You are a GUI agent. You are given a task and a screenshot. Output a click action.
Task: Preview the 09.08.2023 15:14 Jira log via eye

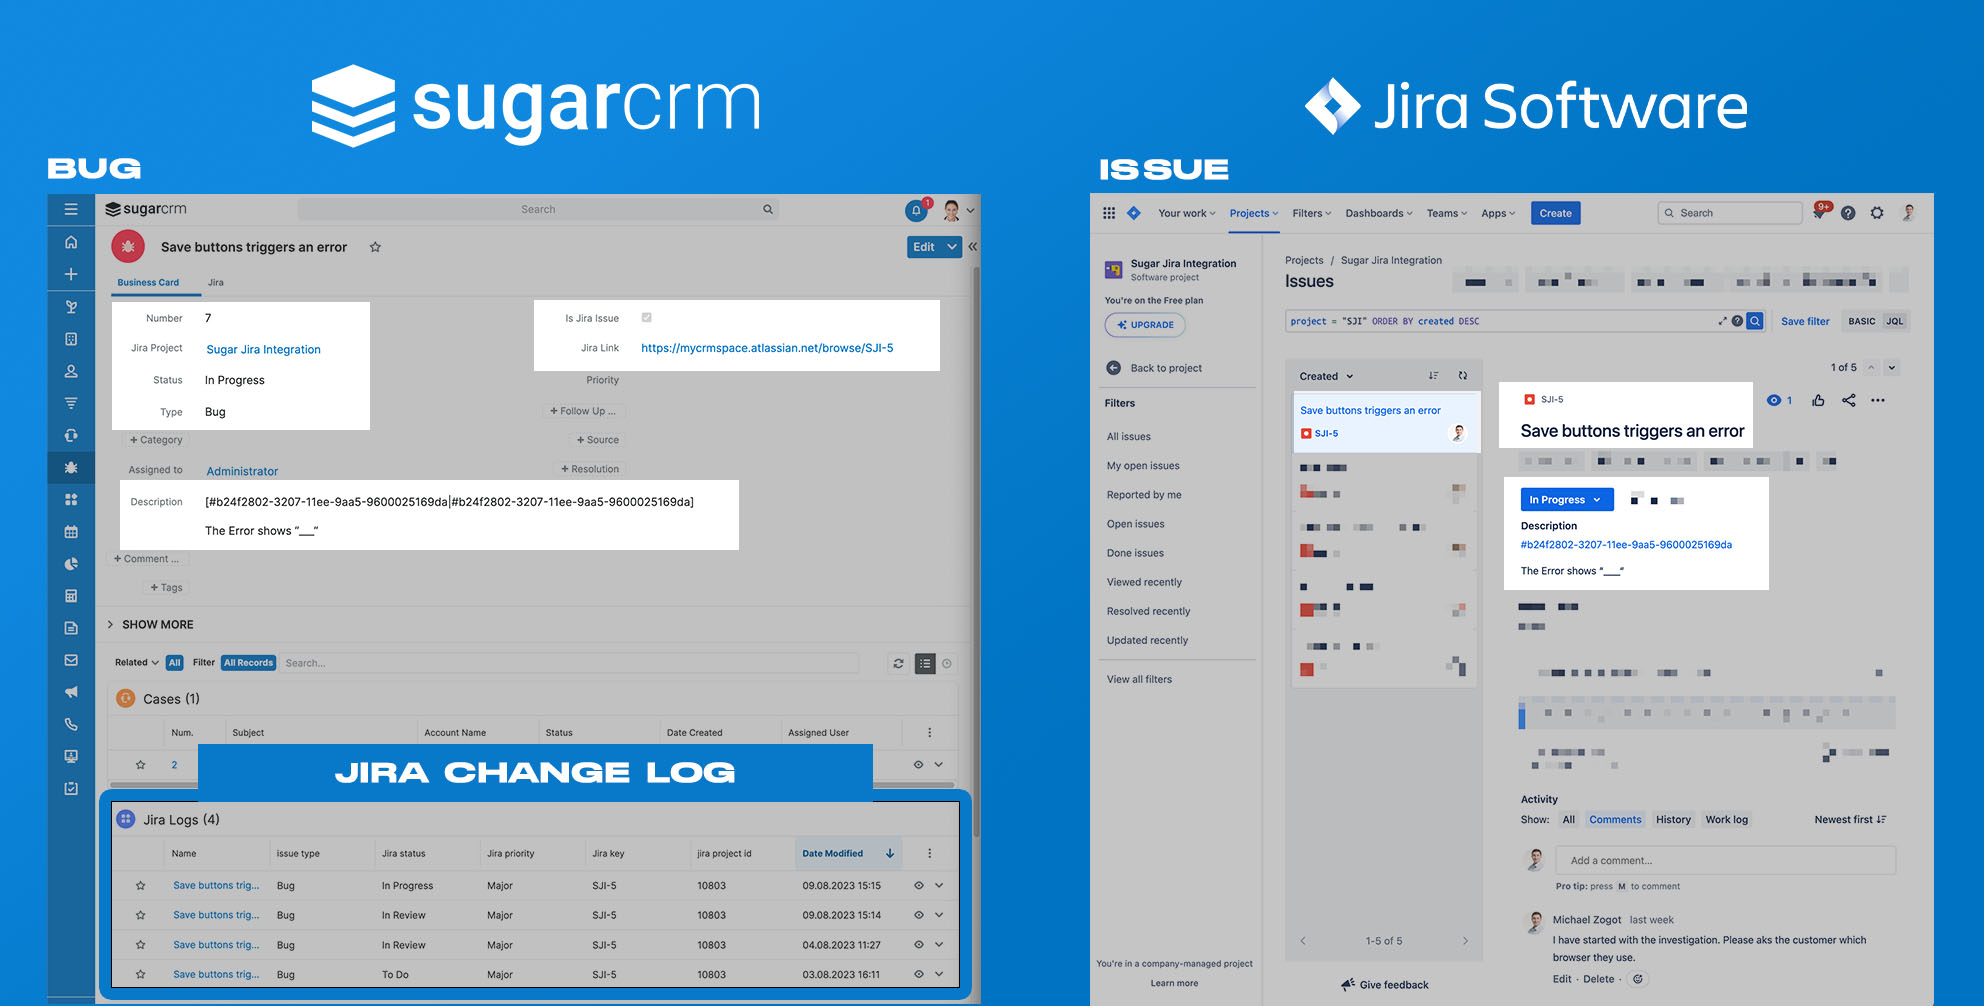919,915
